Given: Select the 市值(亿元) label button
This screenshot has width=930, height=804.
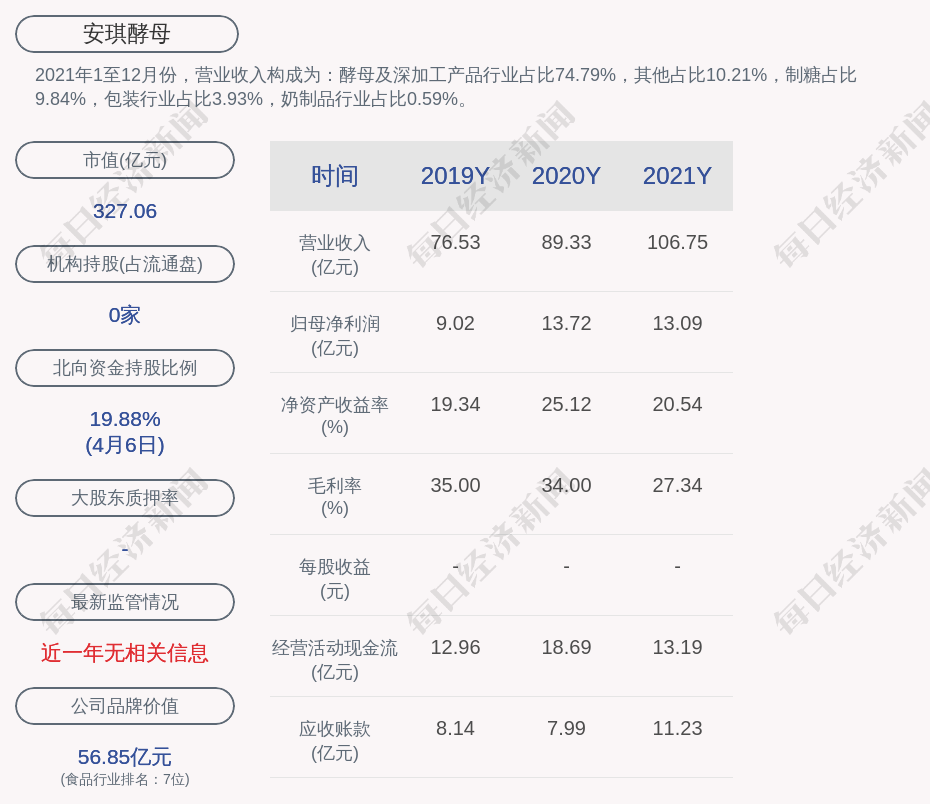Looking at the screenshot, I should (x=125, y=160).
